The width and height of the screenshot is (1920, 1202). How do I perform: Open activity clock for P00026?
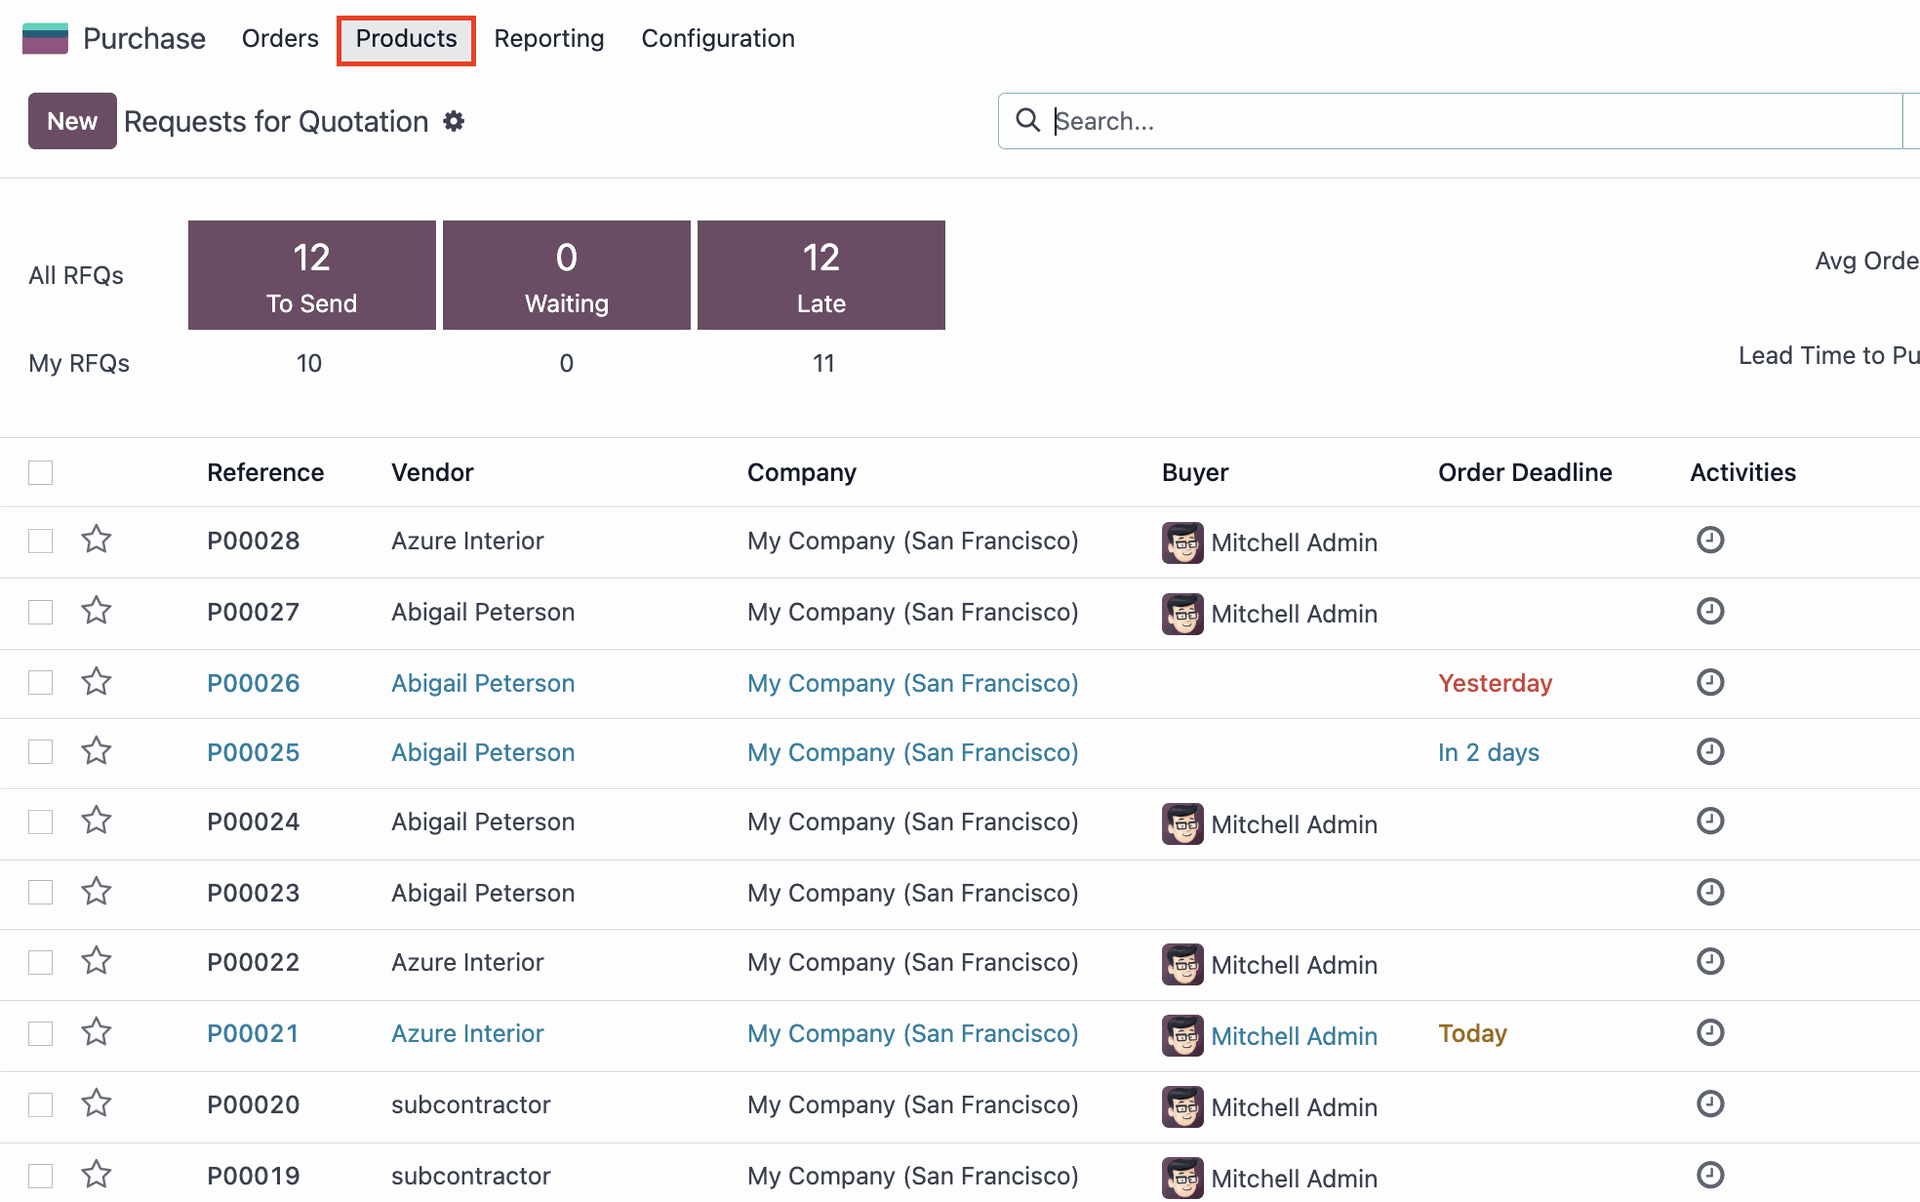click(x=1710, y=682)
